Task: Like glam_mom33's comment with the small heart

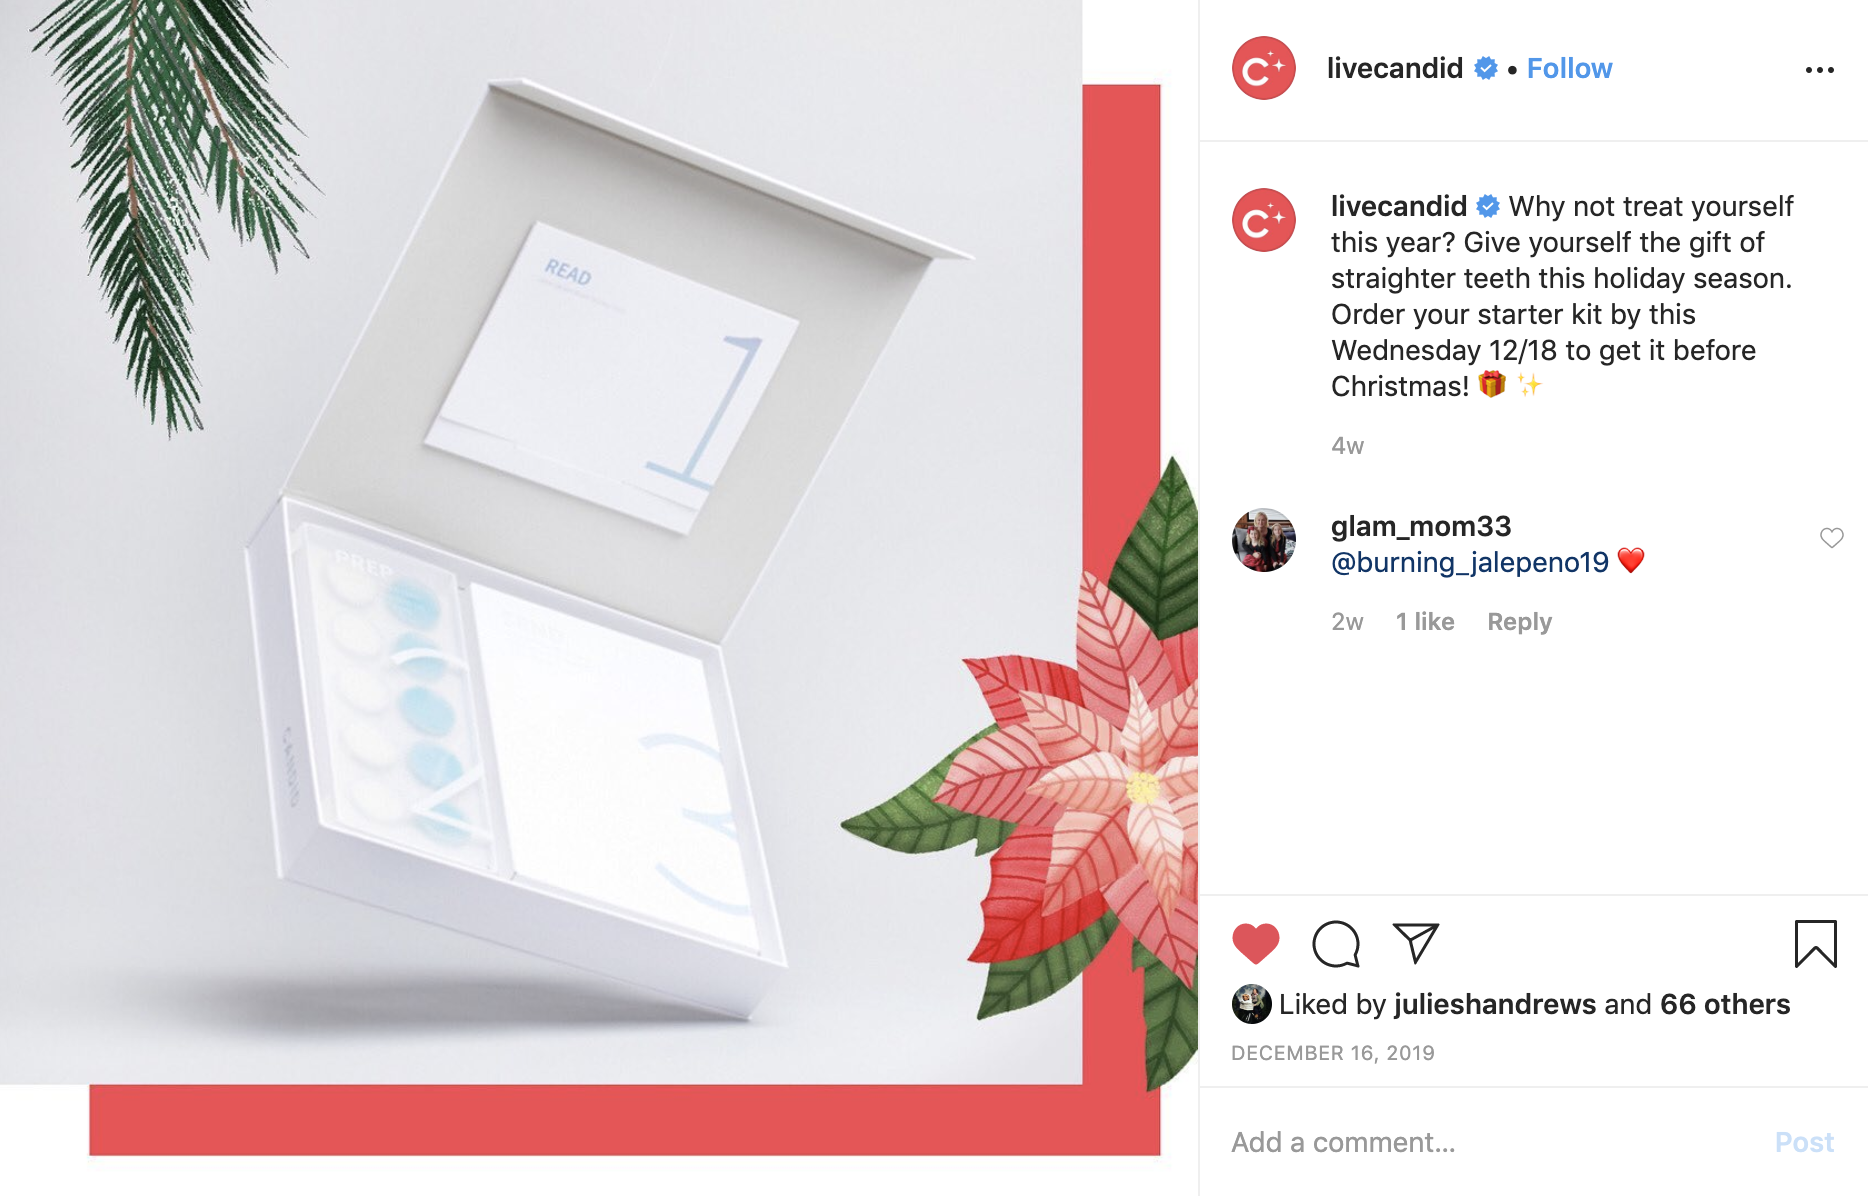Action: [x=1832, y=538]
